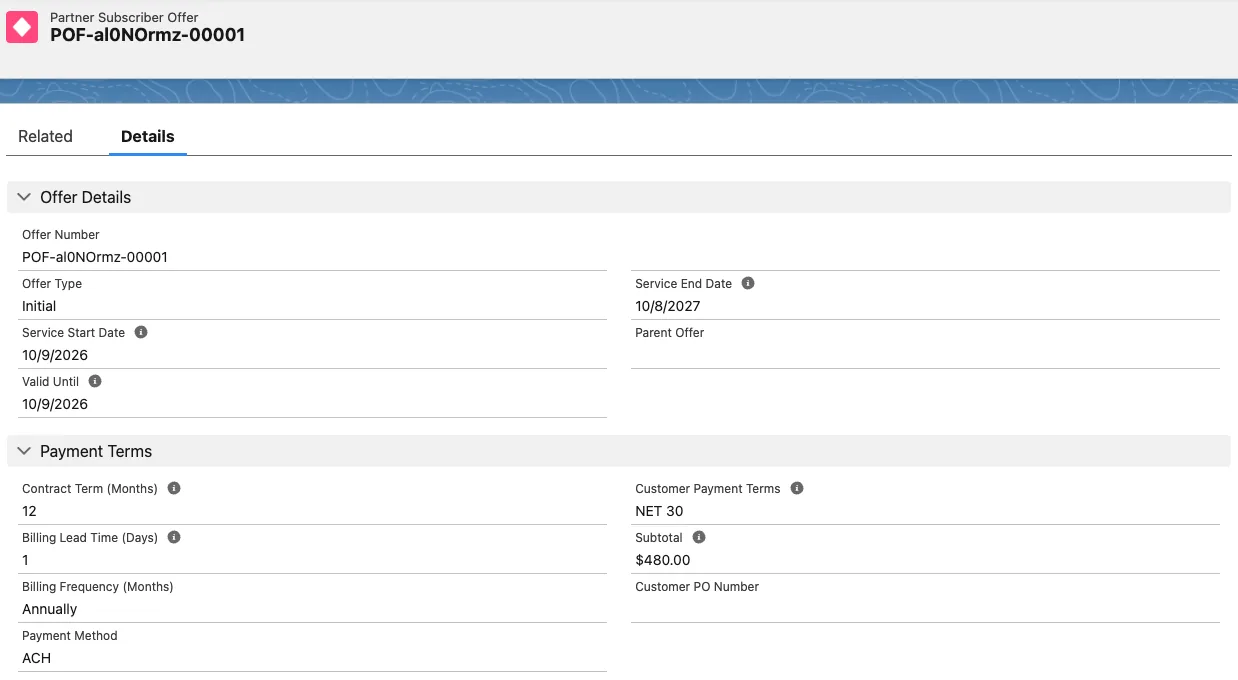1238x680 pixels.
Task: Click the Subtotal value $480.00
Action: pos(663,560)
